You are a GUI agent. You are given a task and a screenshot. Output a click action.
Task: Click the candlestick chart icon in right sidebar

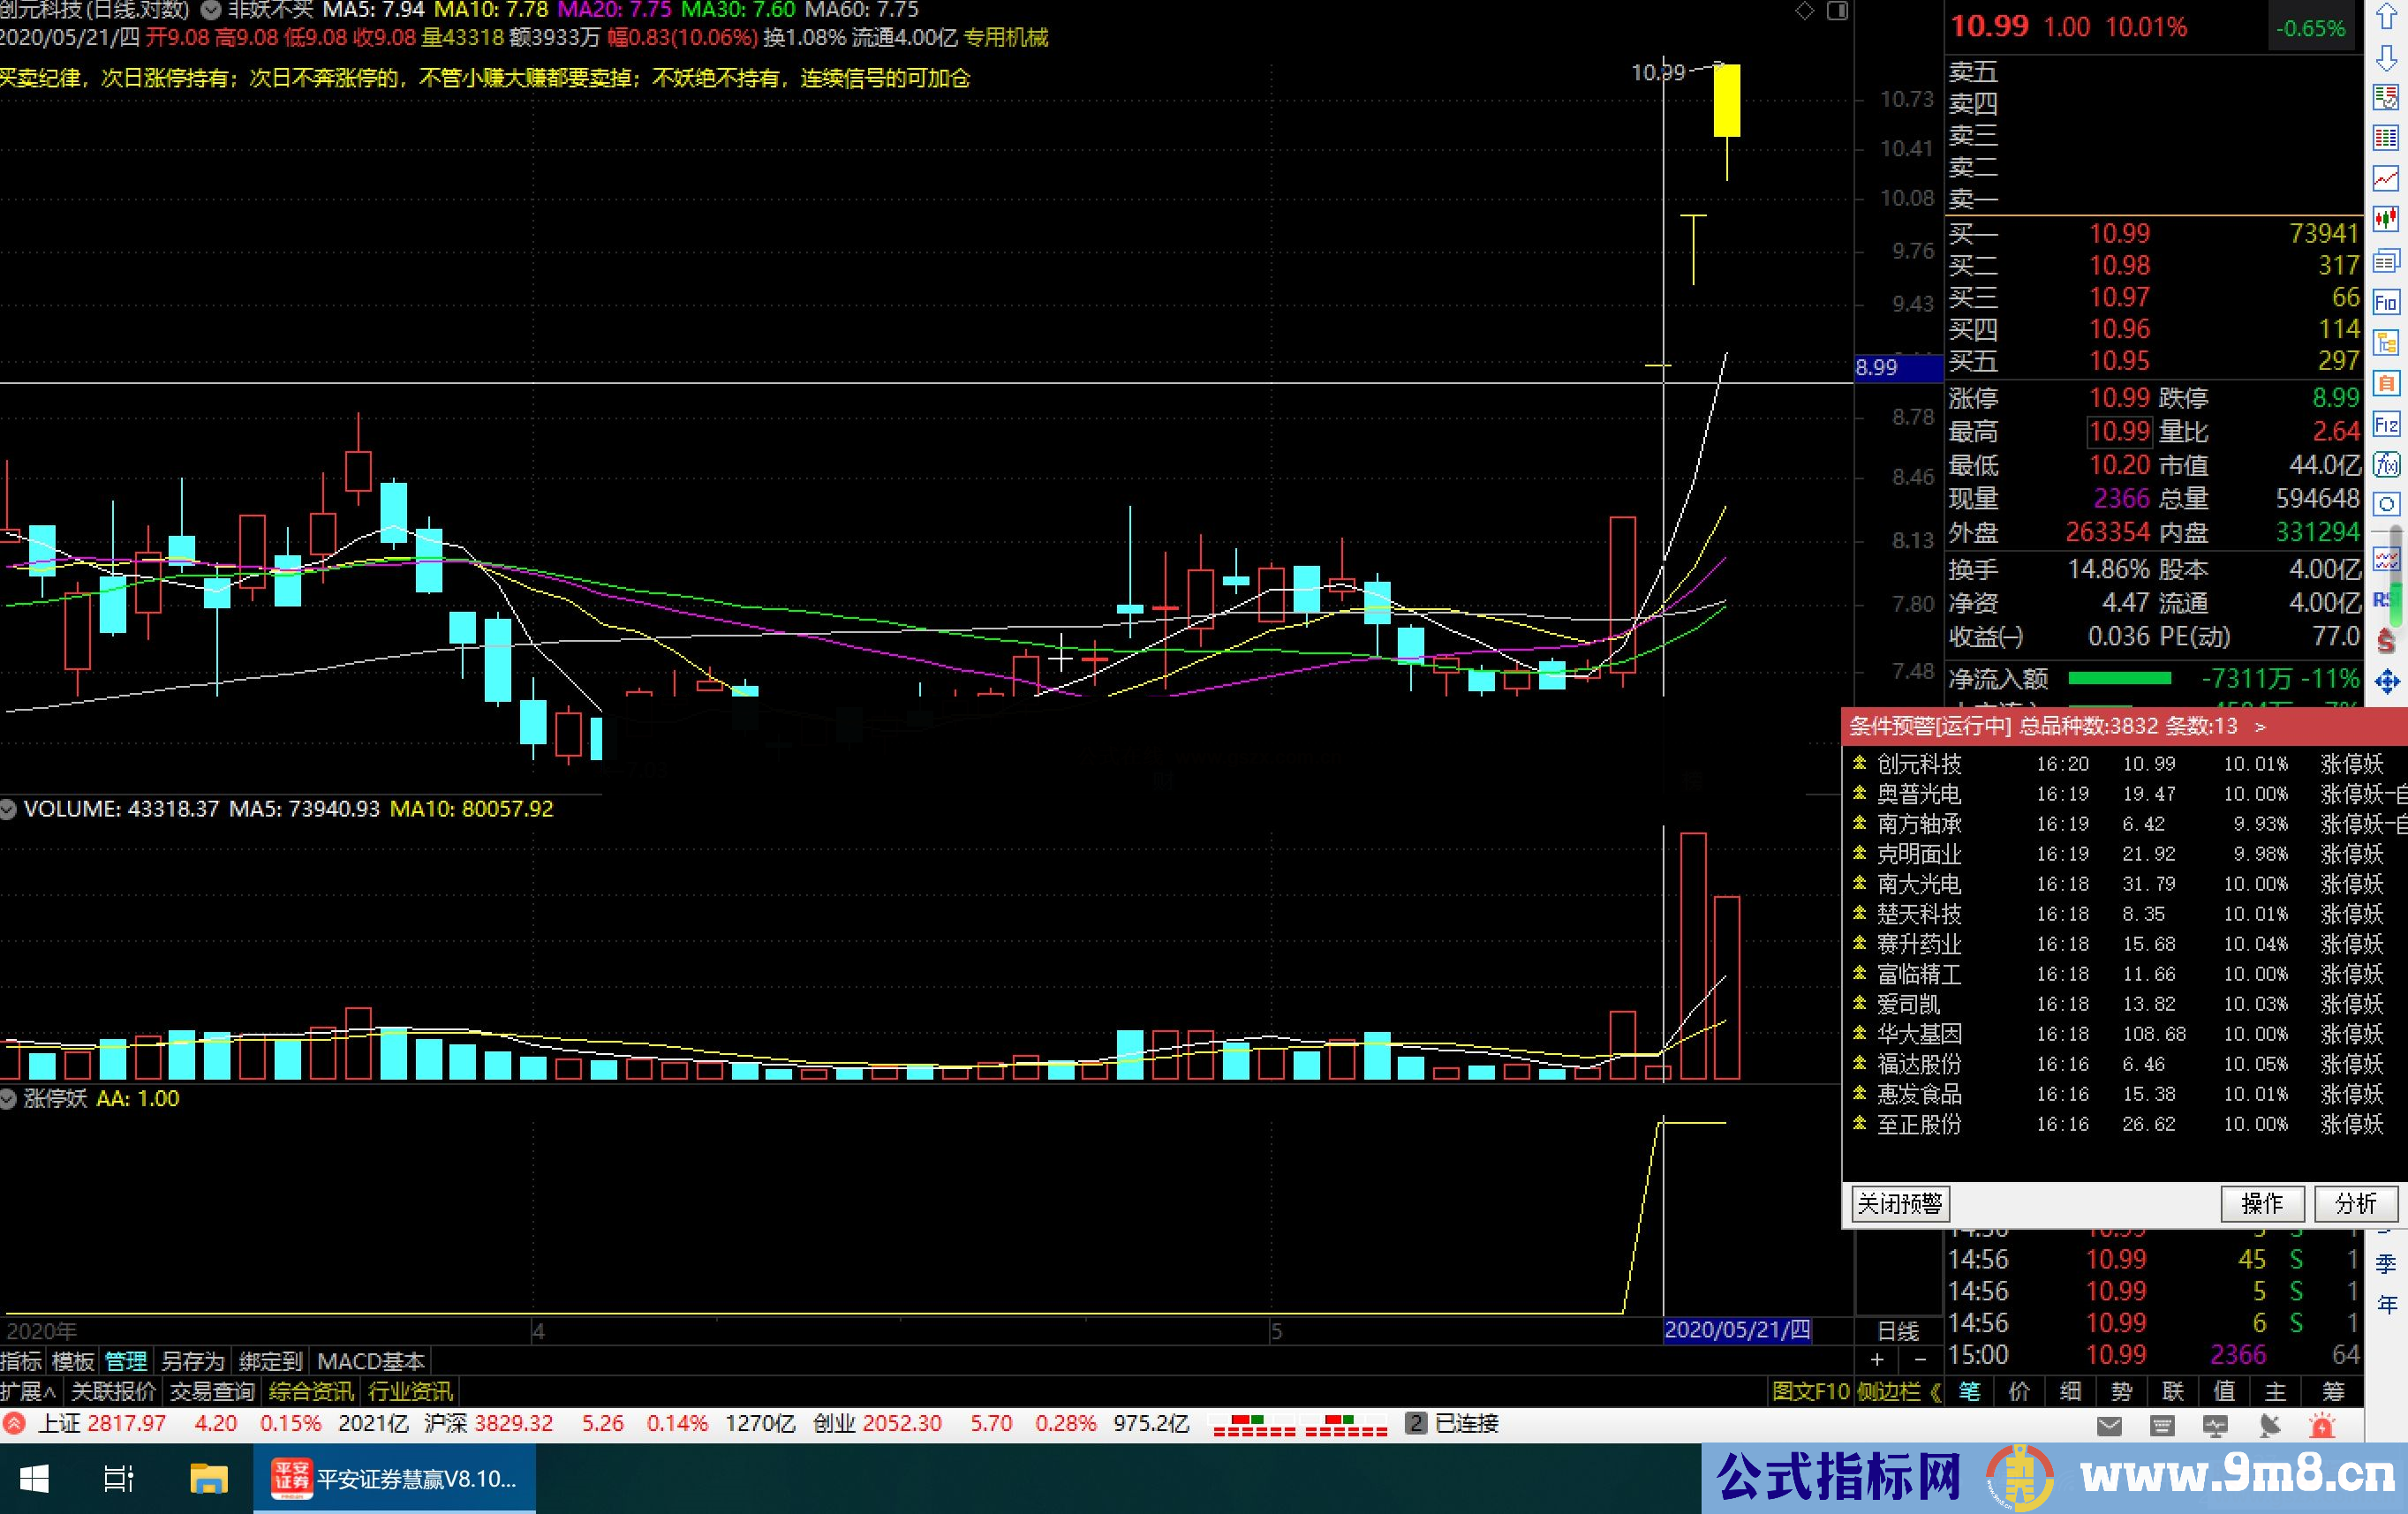[2386, 219]
